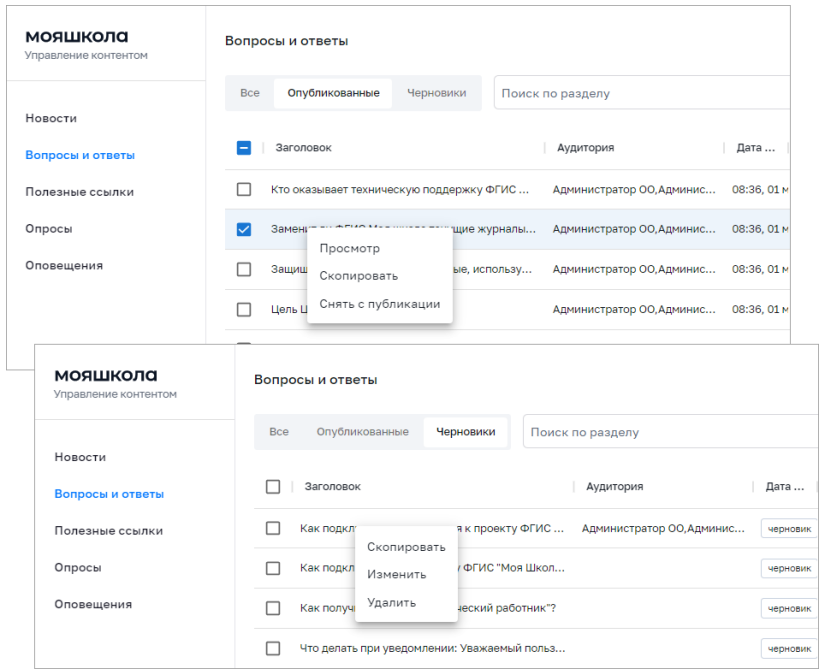821x671 pixels.
Task: Check the row starting with 'Цель' in upper window
Action: click(x=244, y=309)
